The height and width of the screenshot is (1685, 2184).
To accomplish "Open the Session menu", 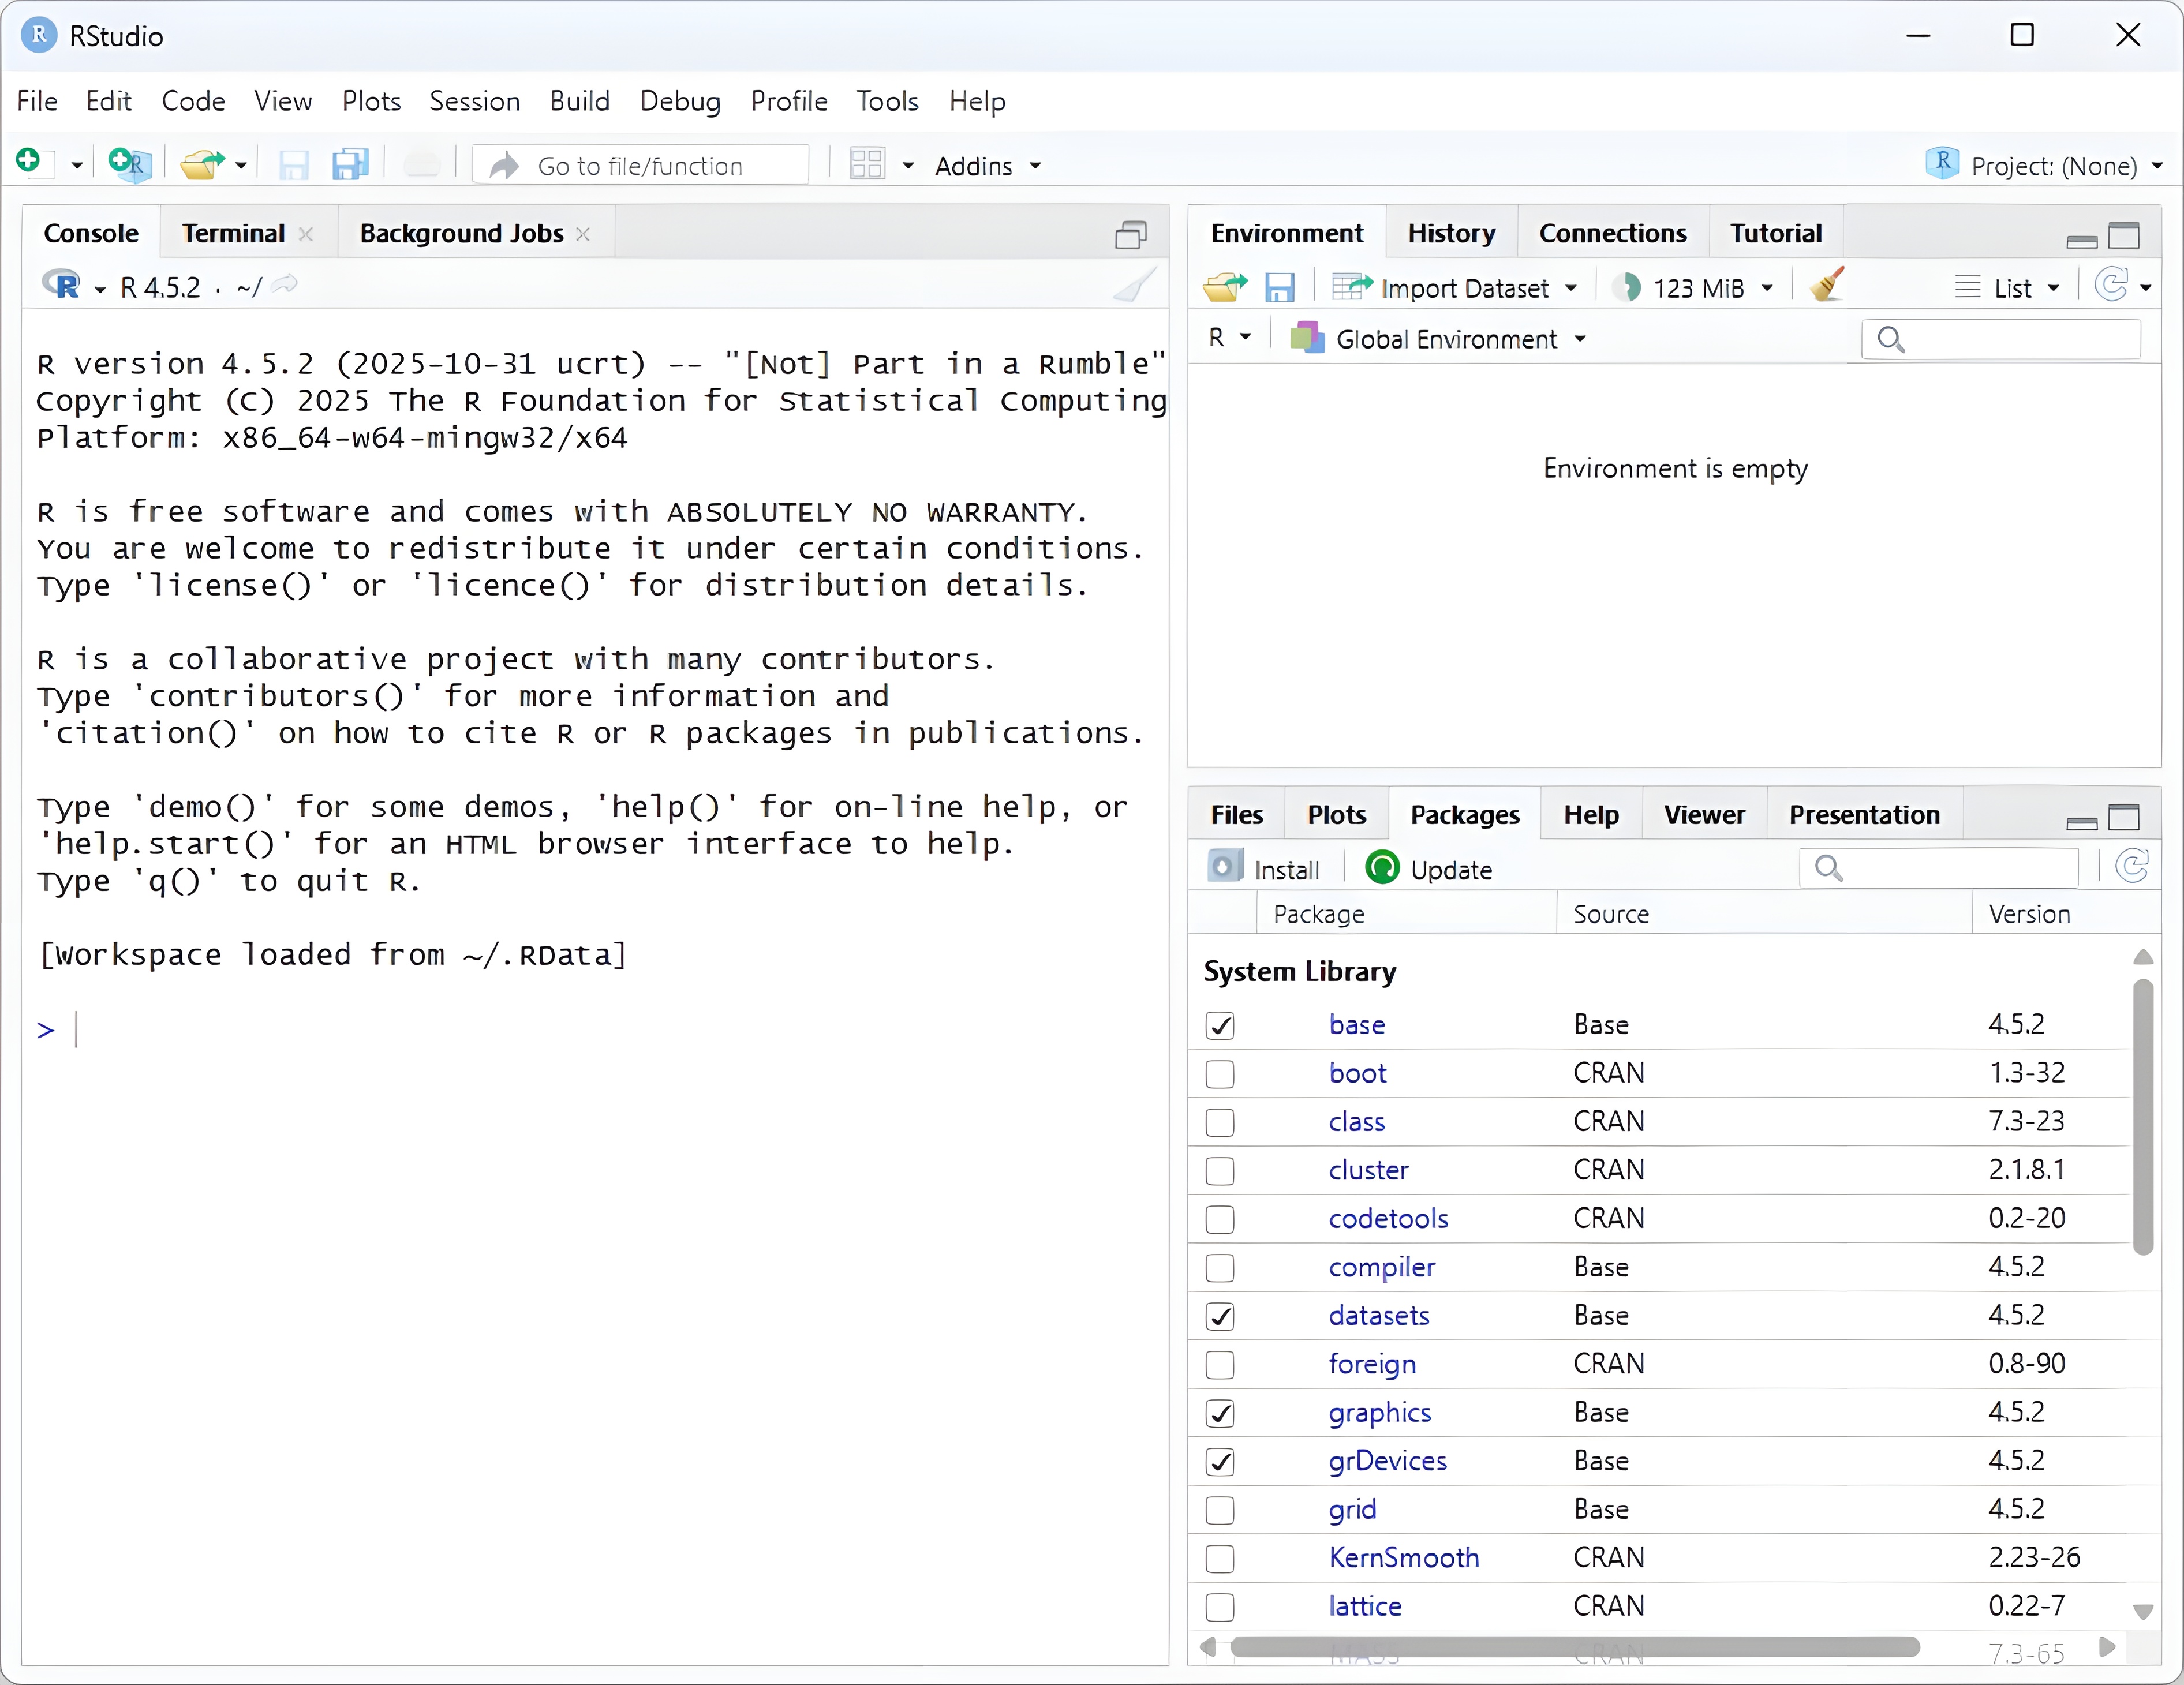I will click(474, 101).
